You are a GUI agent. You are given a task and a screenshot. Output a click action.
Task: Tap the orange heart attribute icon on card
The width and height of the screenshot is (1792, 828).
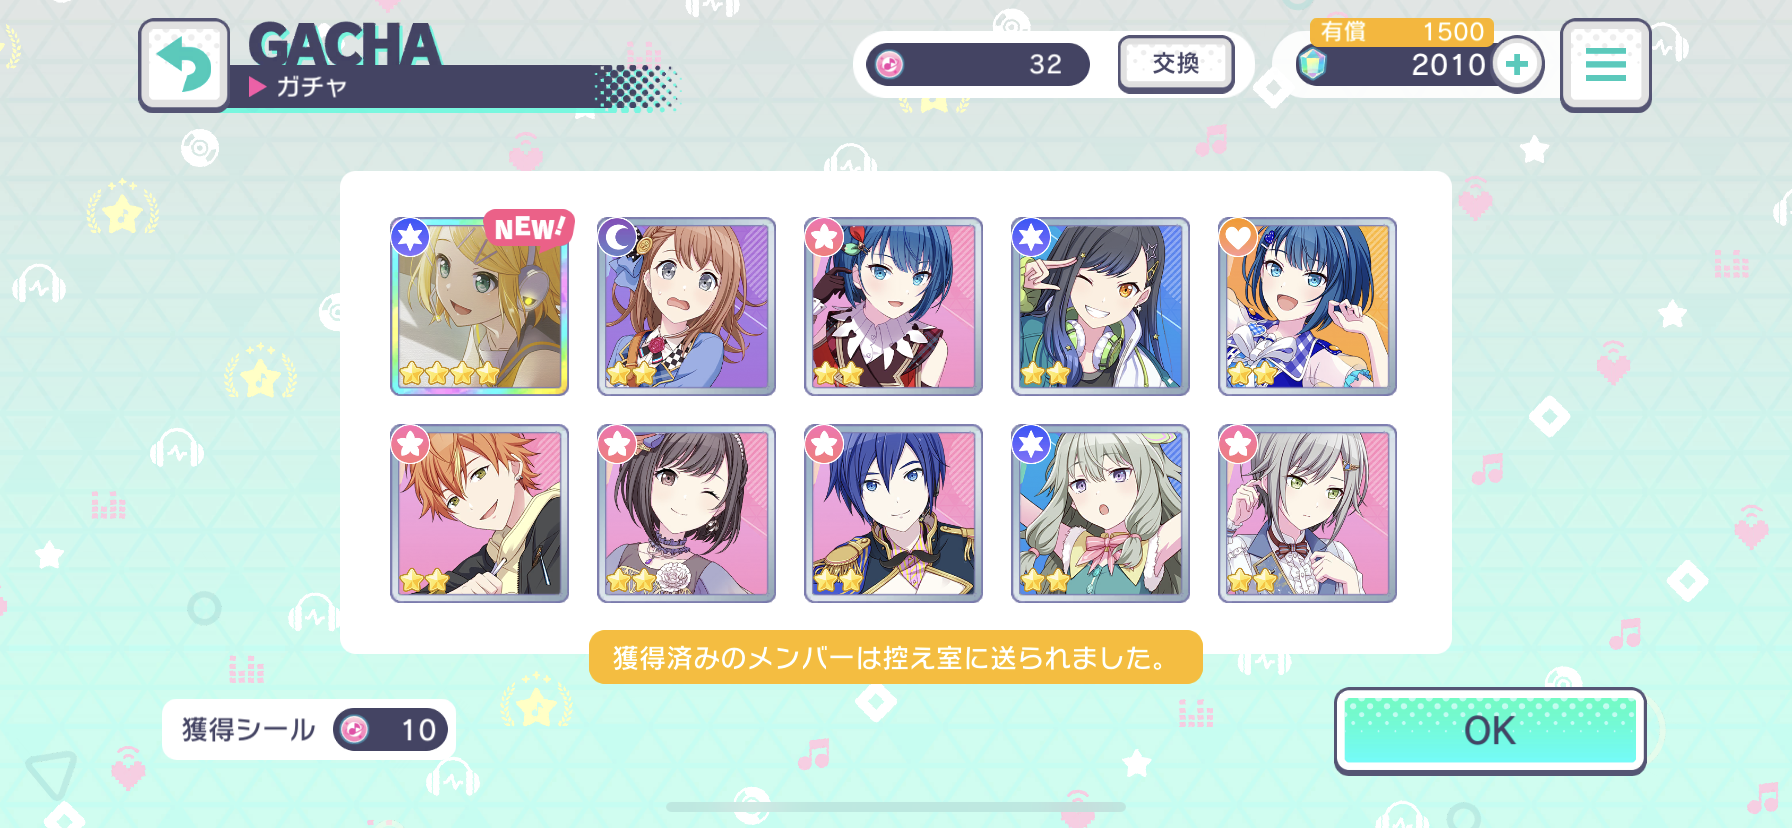click(x=1238, y=238)
